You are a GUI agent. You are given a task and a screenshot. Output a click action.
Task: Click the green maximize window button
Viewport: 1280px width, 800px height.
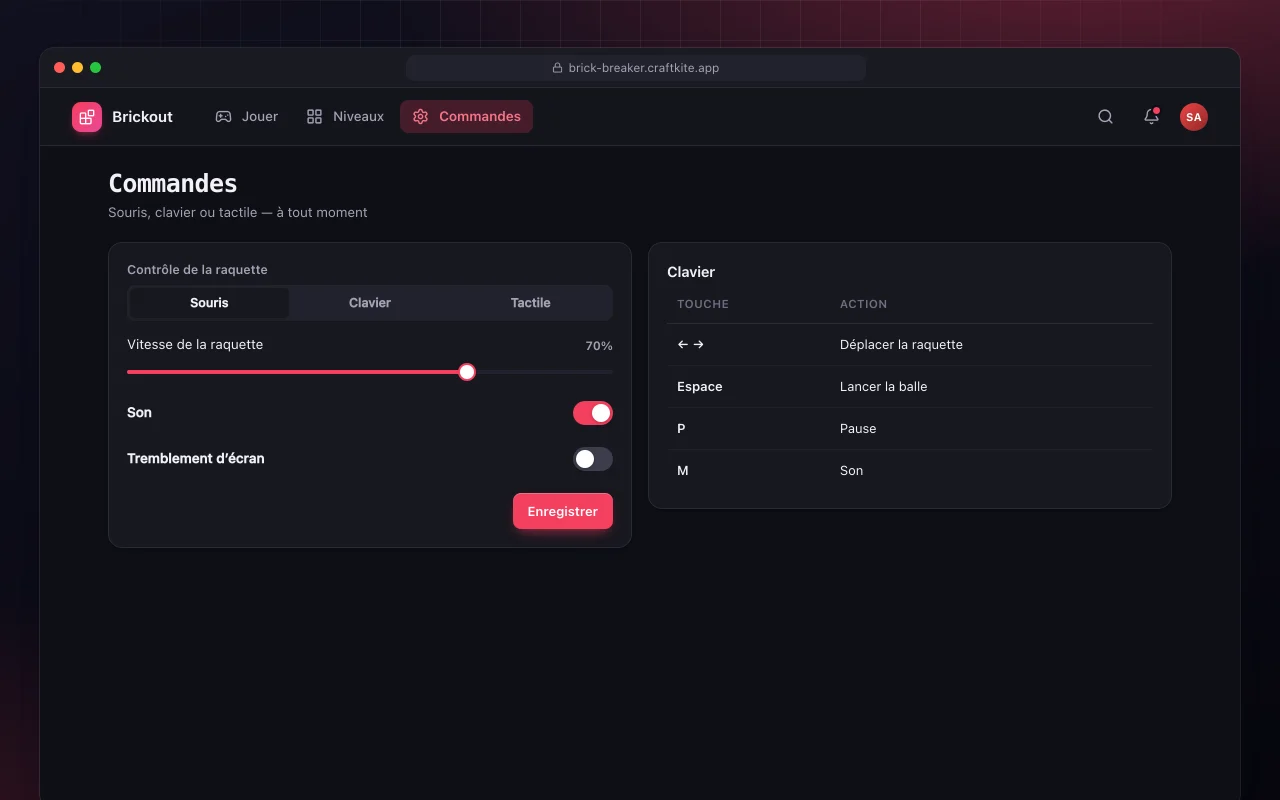(96, 68)
